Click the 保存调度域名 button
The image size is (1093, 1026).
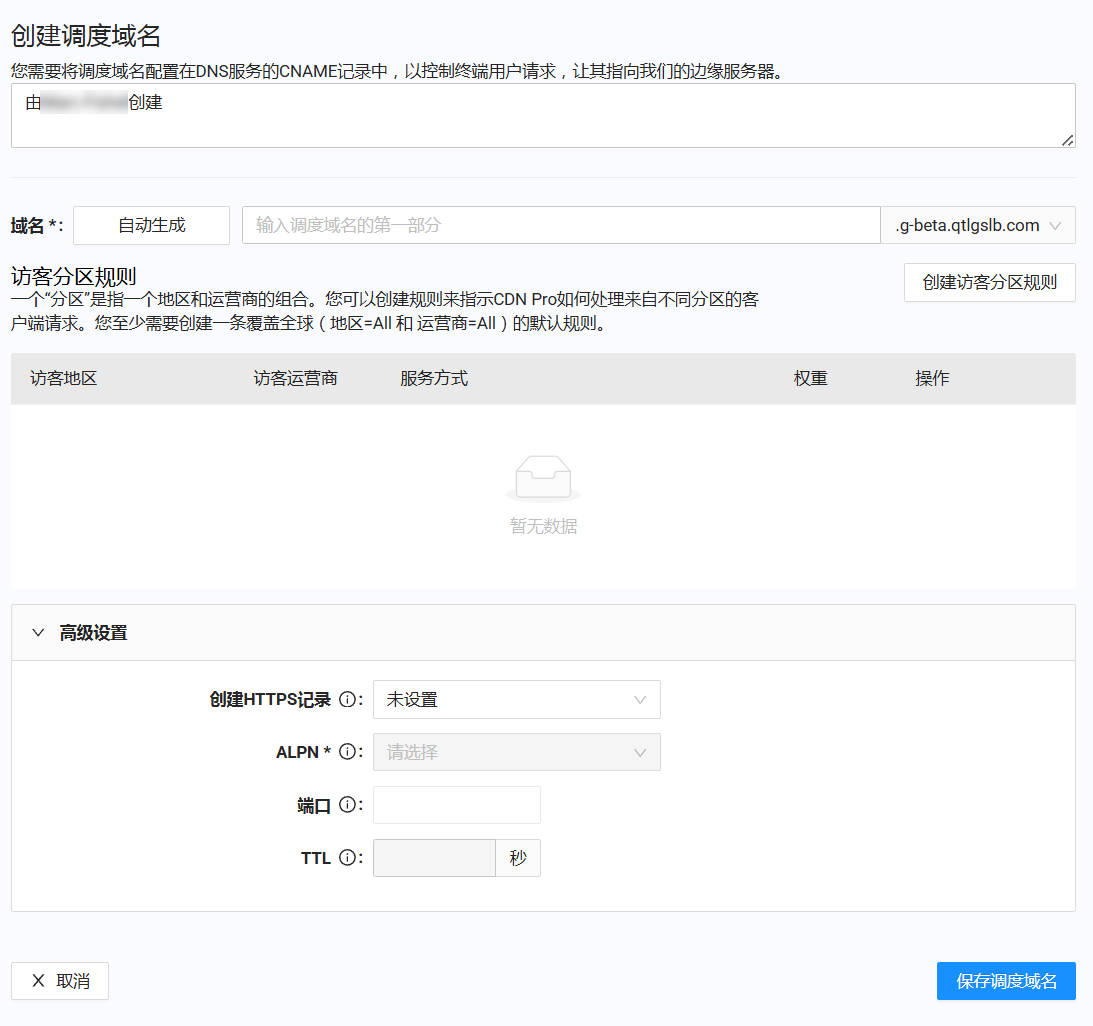click(x=1006, y=981)
